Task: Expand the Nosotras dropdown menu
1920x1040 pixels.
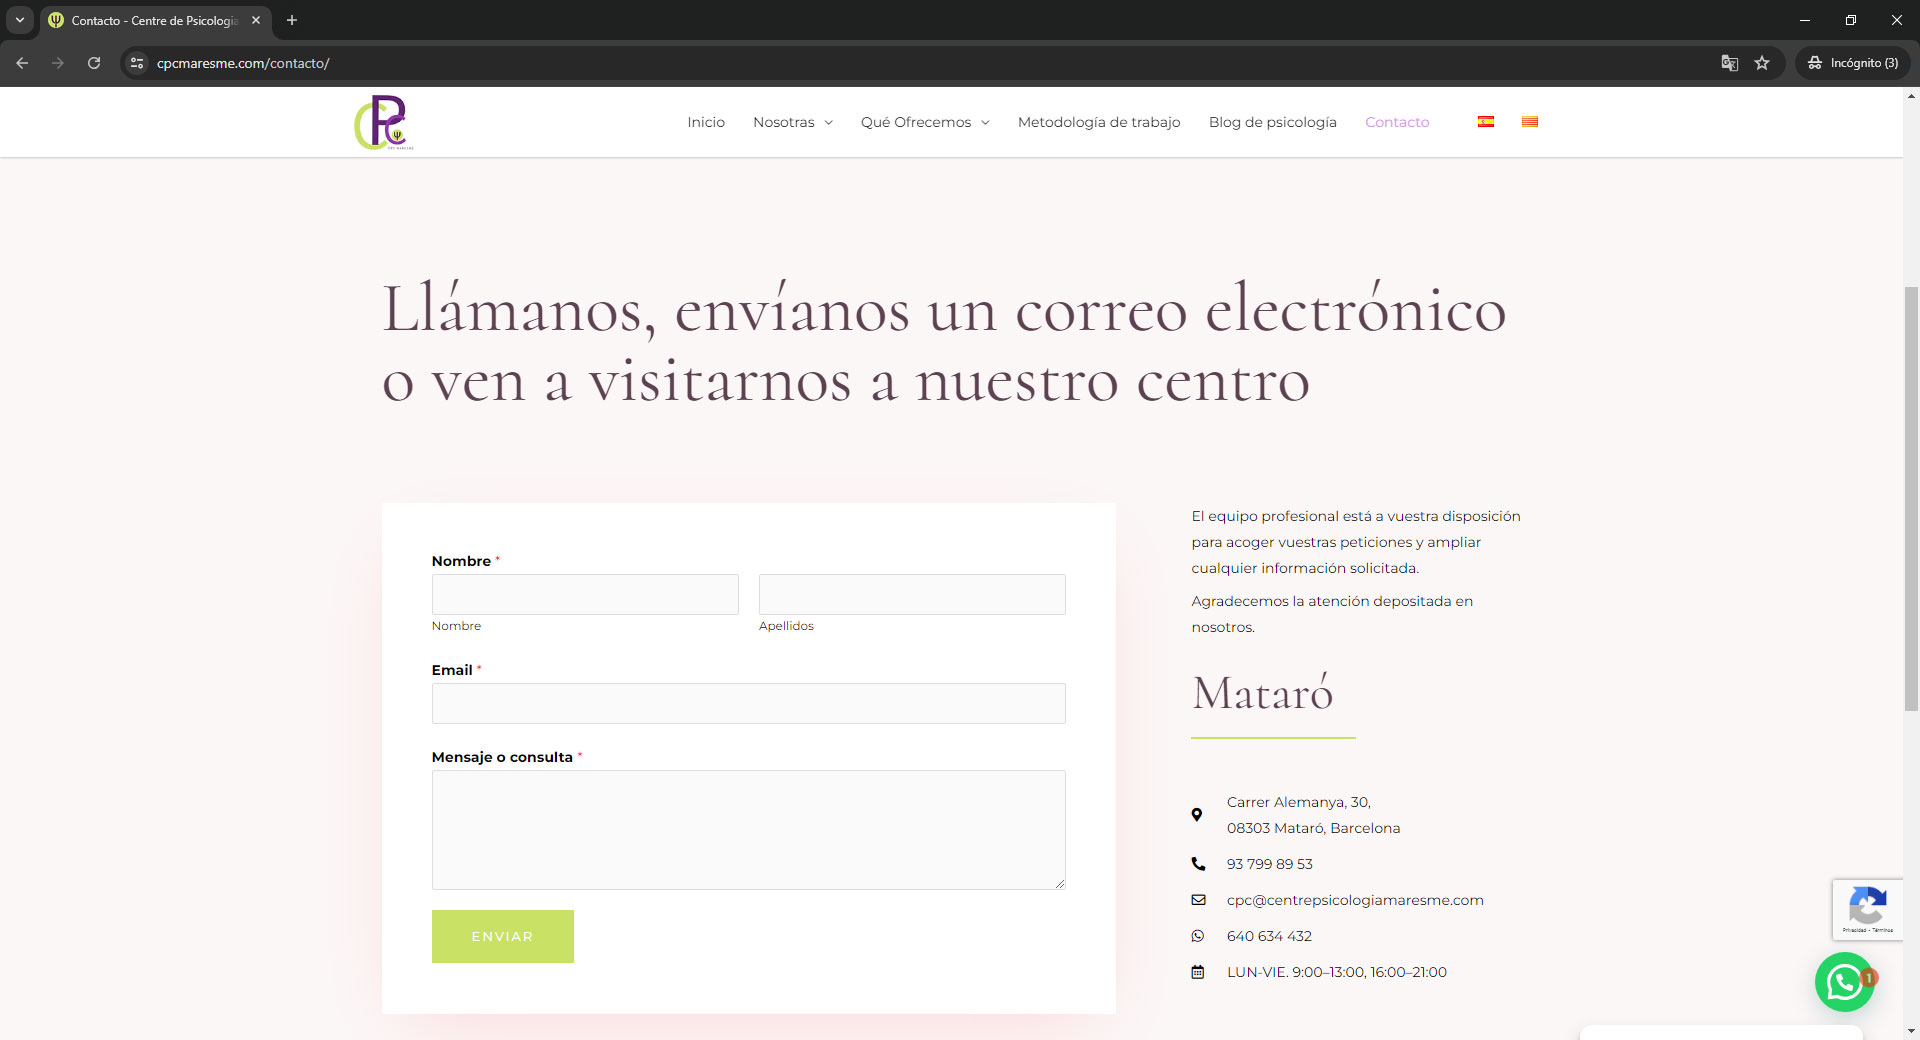Action: coord(792,122)
